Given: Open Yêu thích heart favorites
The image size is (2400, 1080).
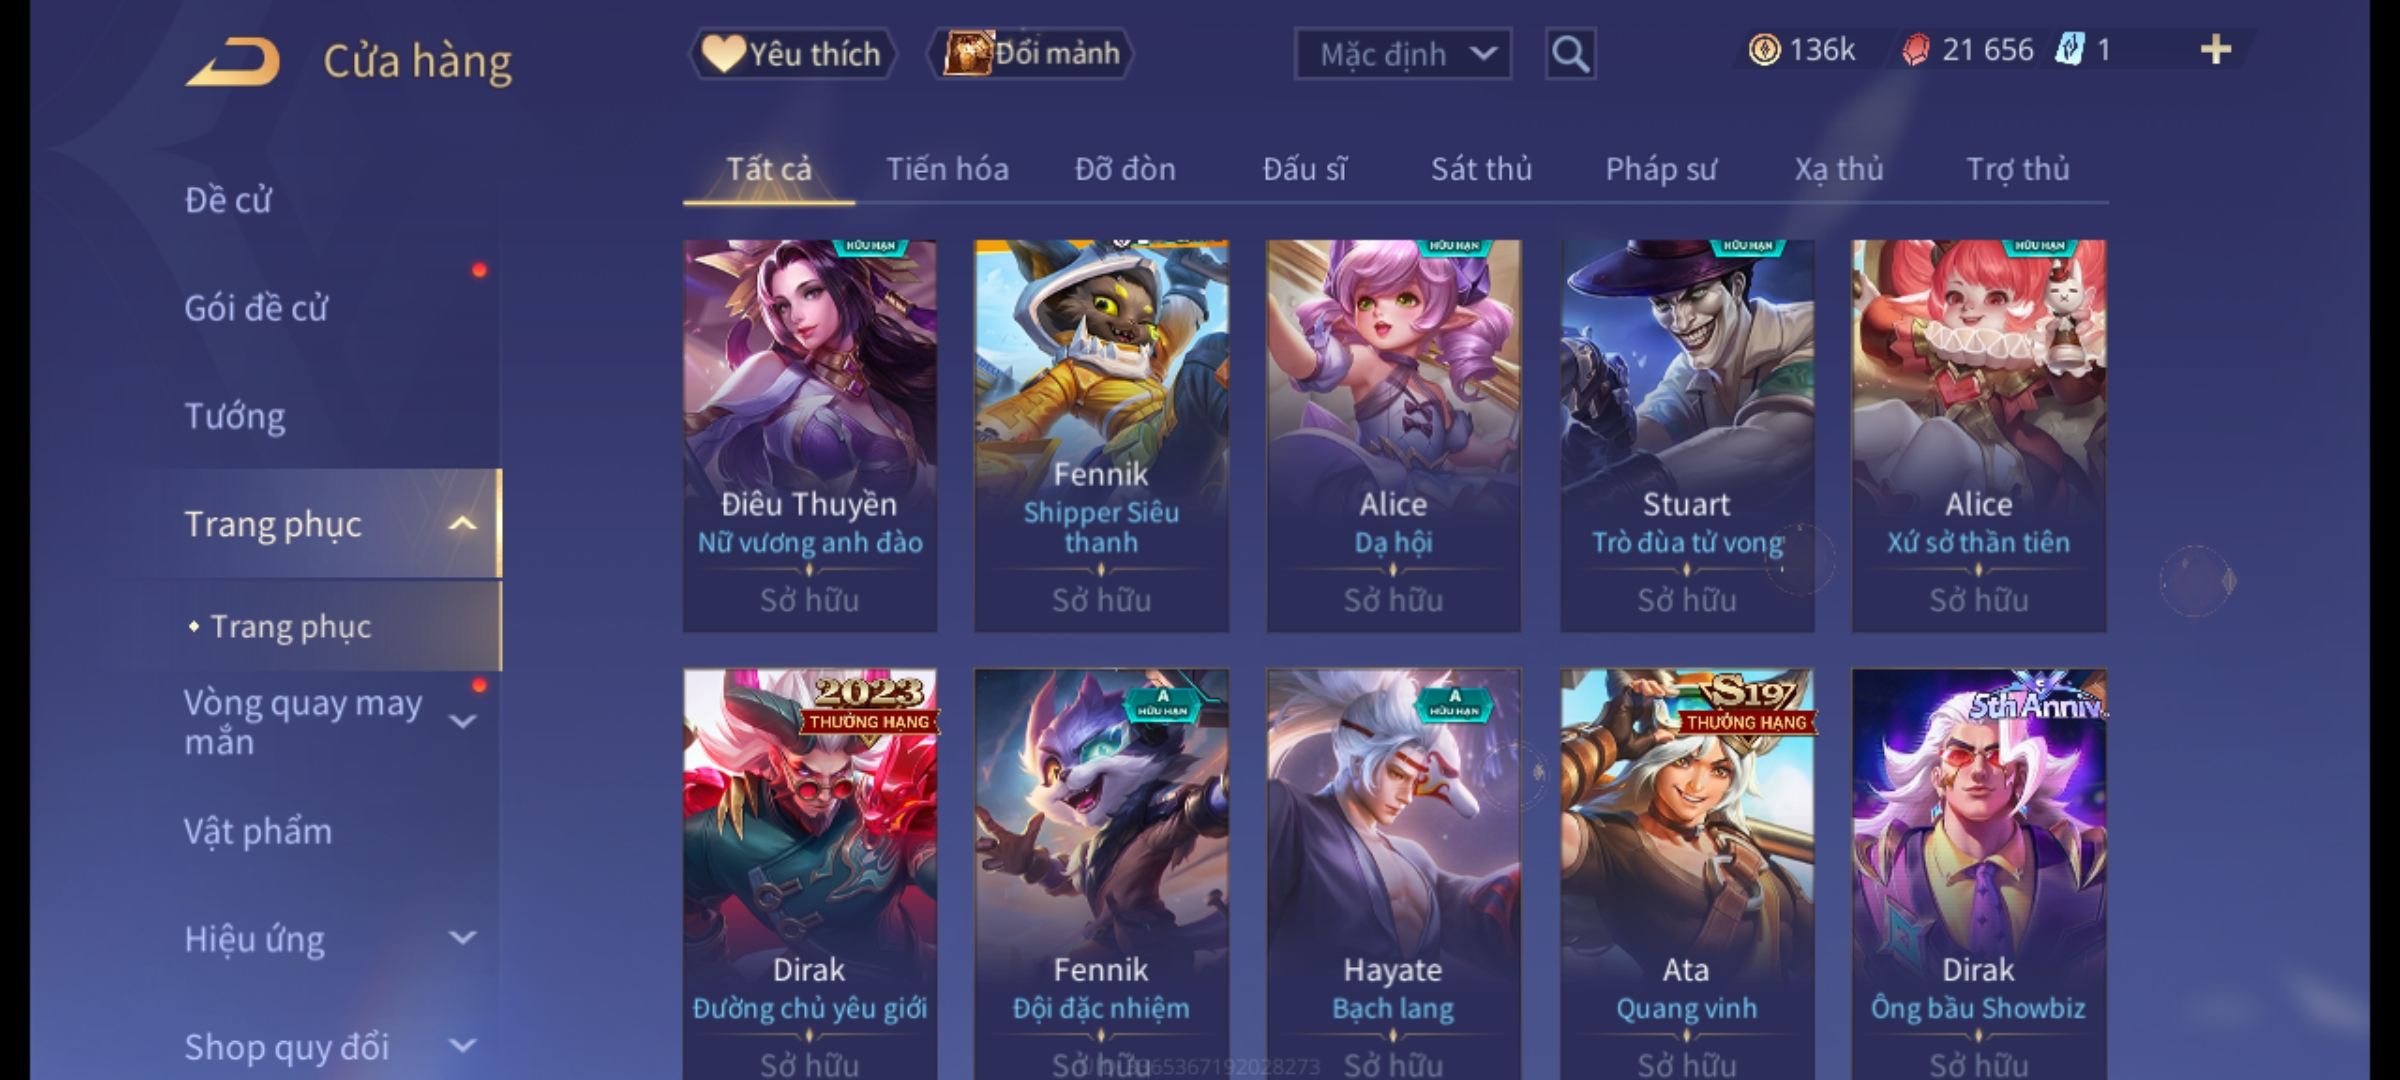Looking at the screenshot, I should [792, 54].
